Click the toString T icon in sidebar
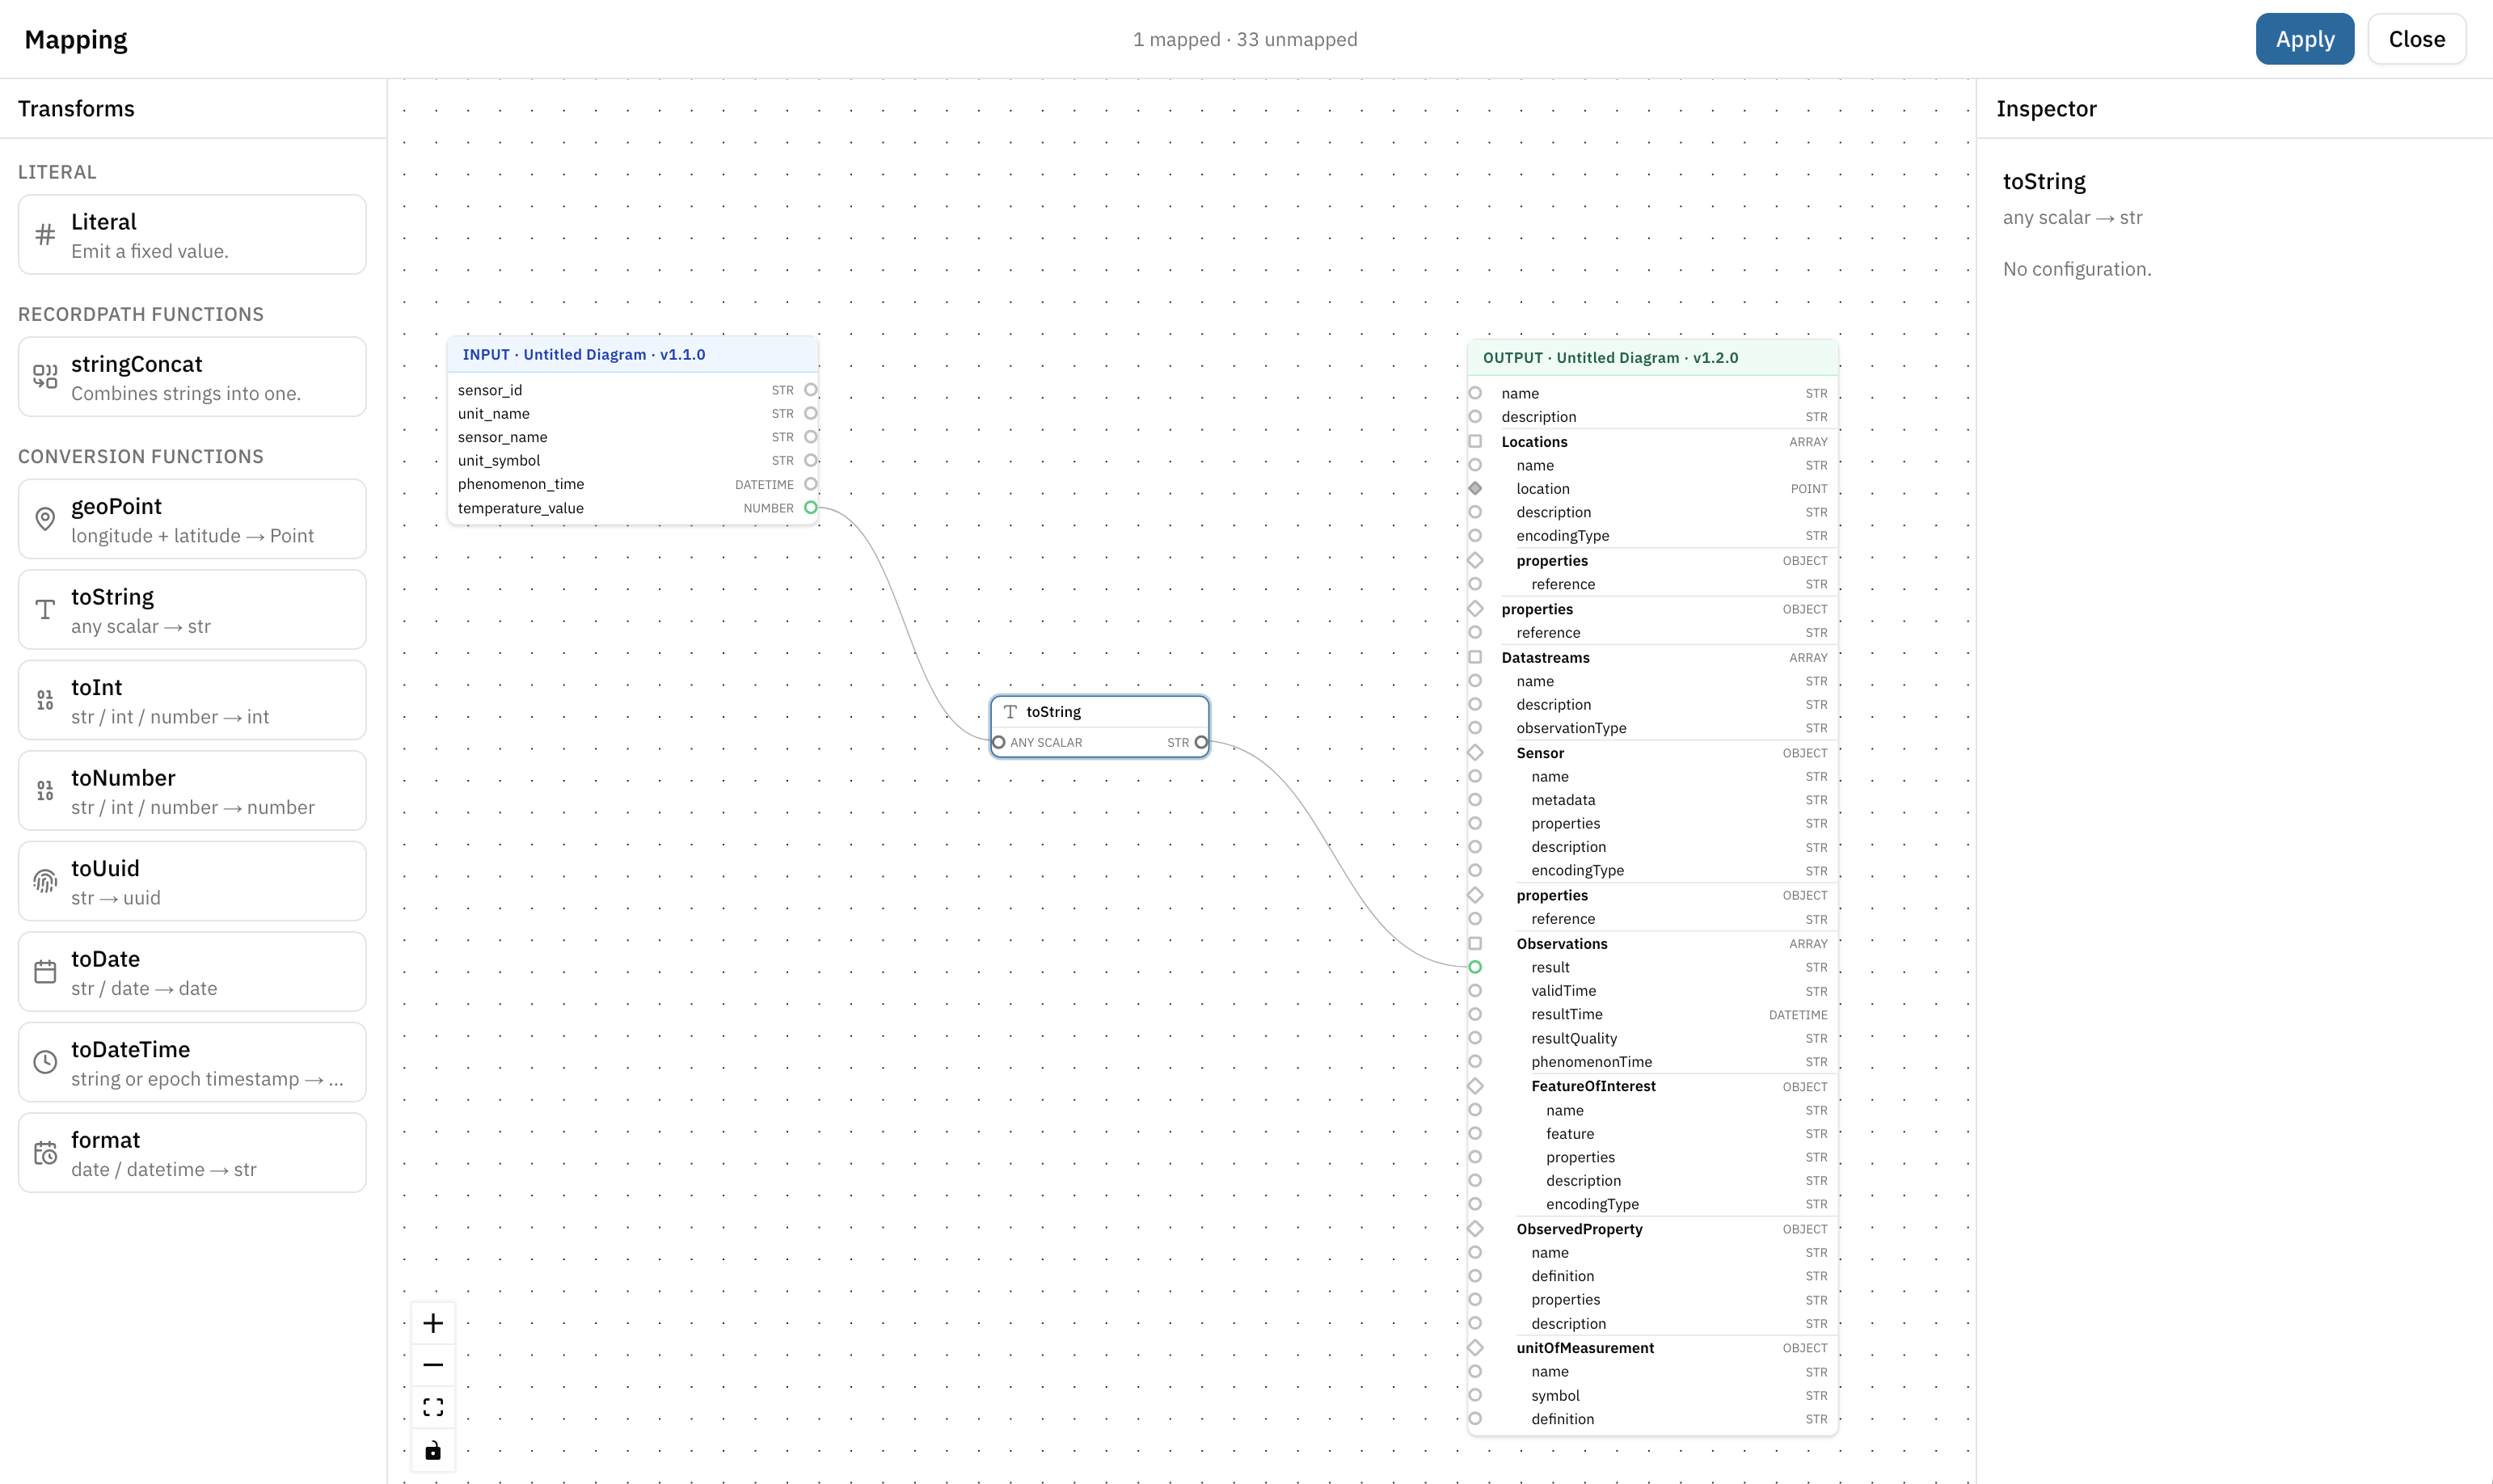Image resolution: width=2493 pixels, height=1484 pixels. 45,610
